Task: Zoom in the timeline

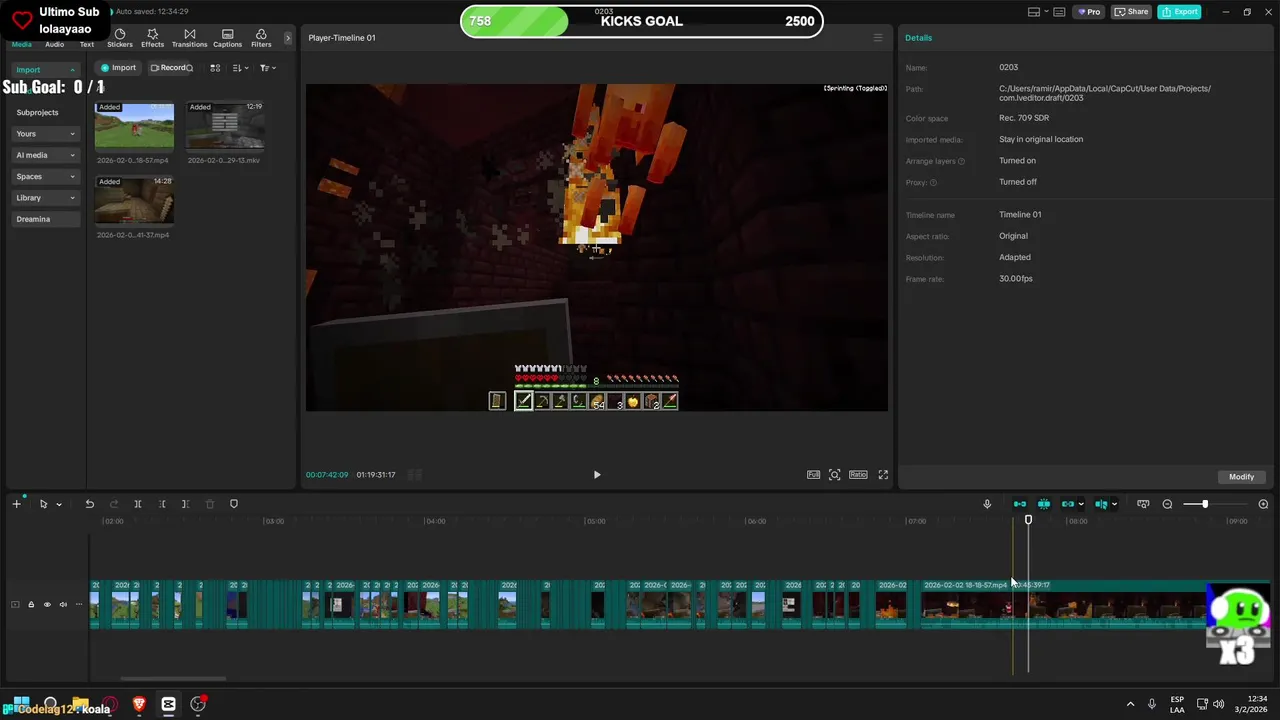Action: coord(1263,504)
